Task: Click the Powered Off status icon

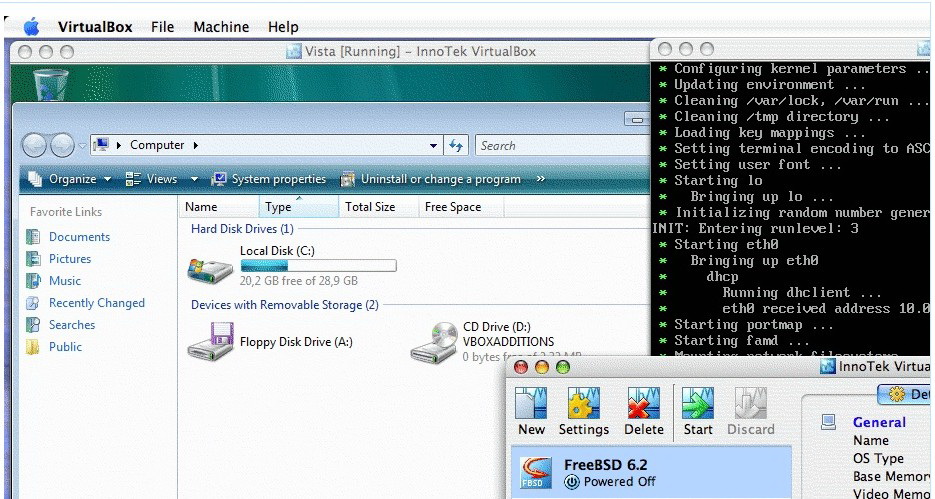Action: (x=572, y=482)
